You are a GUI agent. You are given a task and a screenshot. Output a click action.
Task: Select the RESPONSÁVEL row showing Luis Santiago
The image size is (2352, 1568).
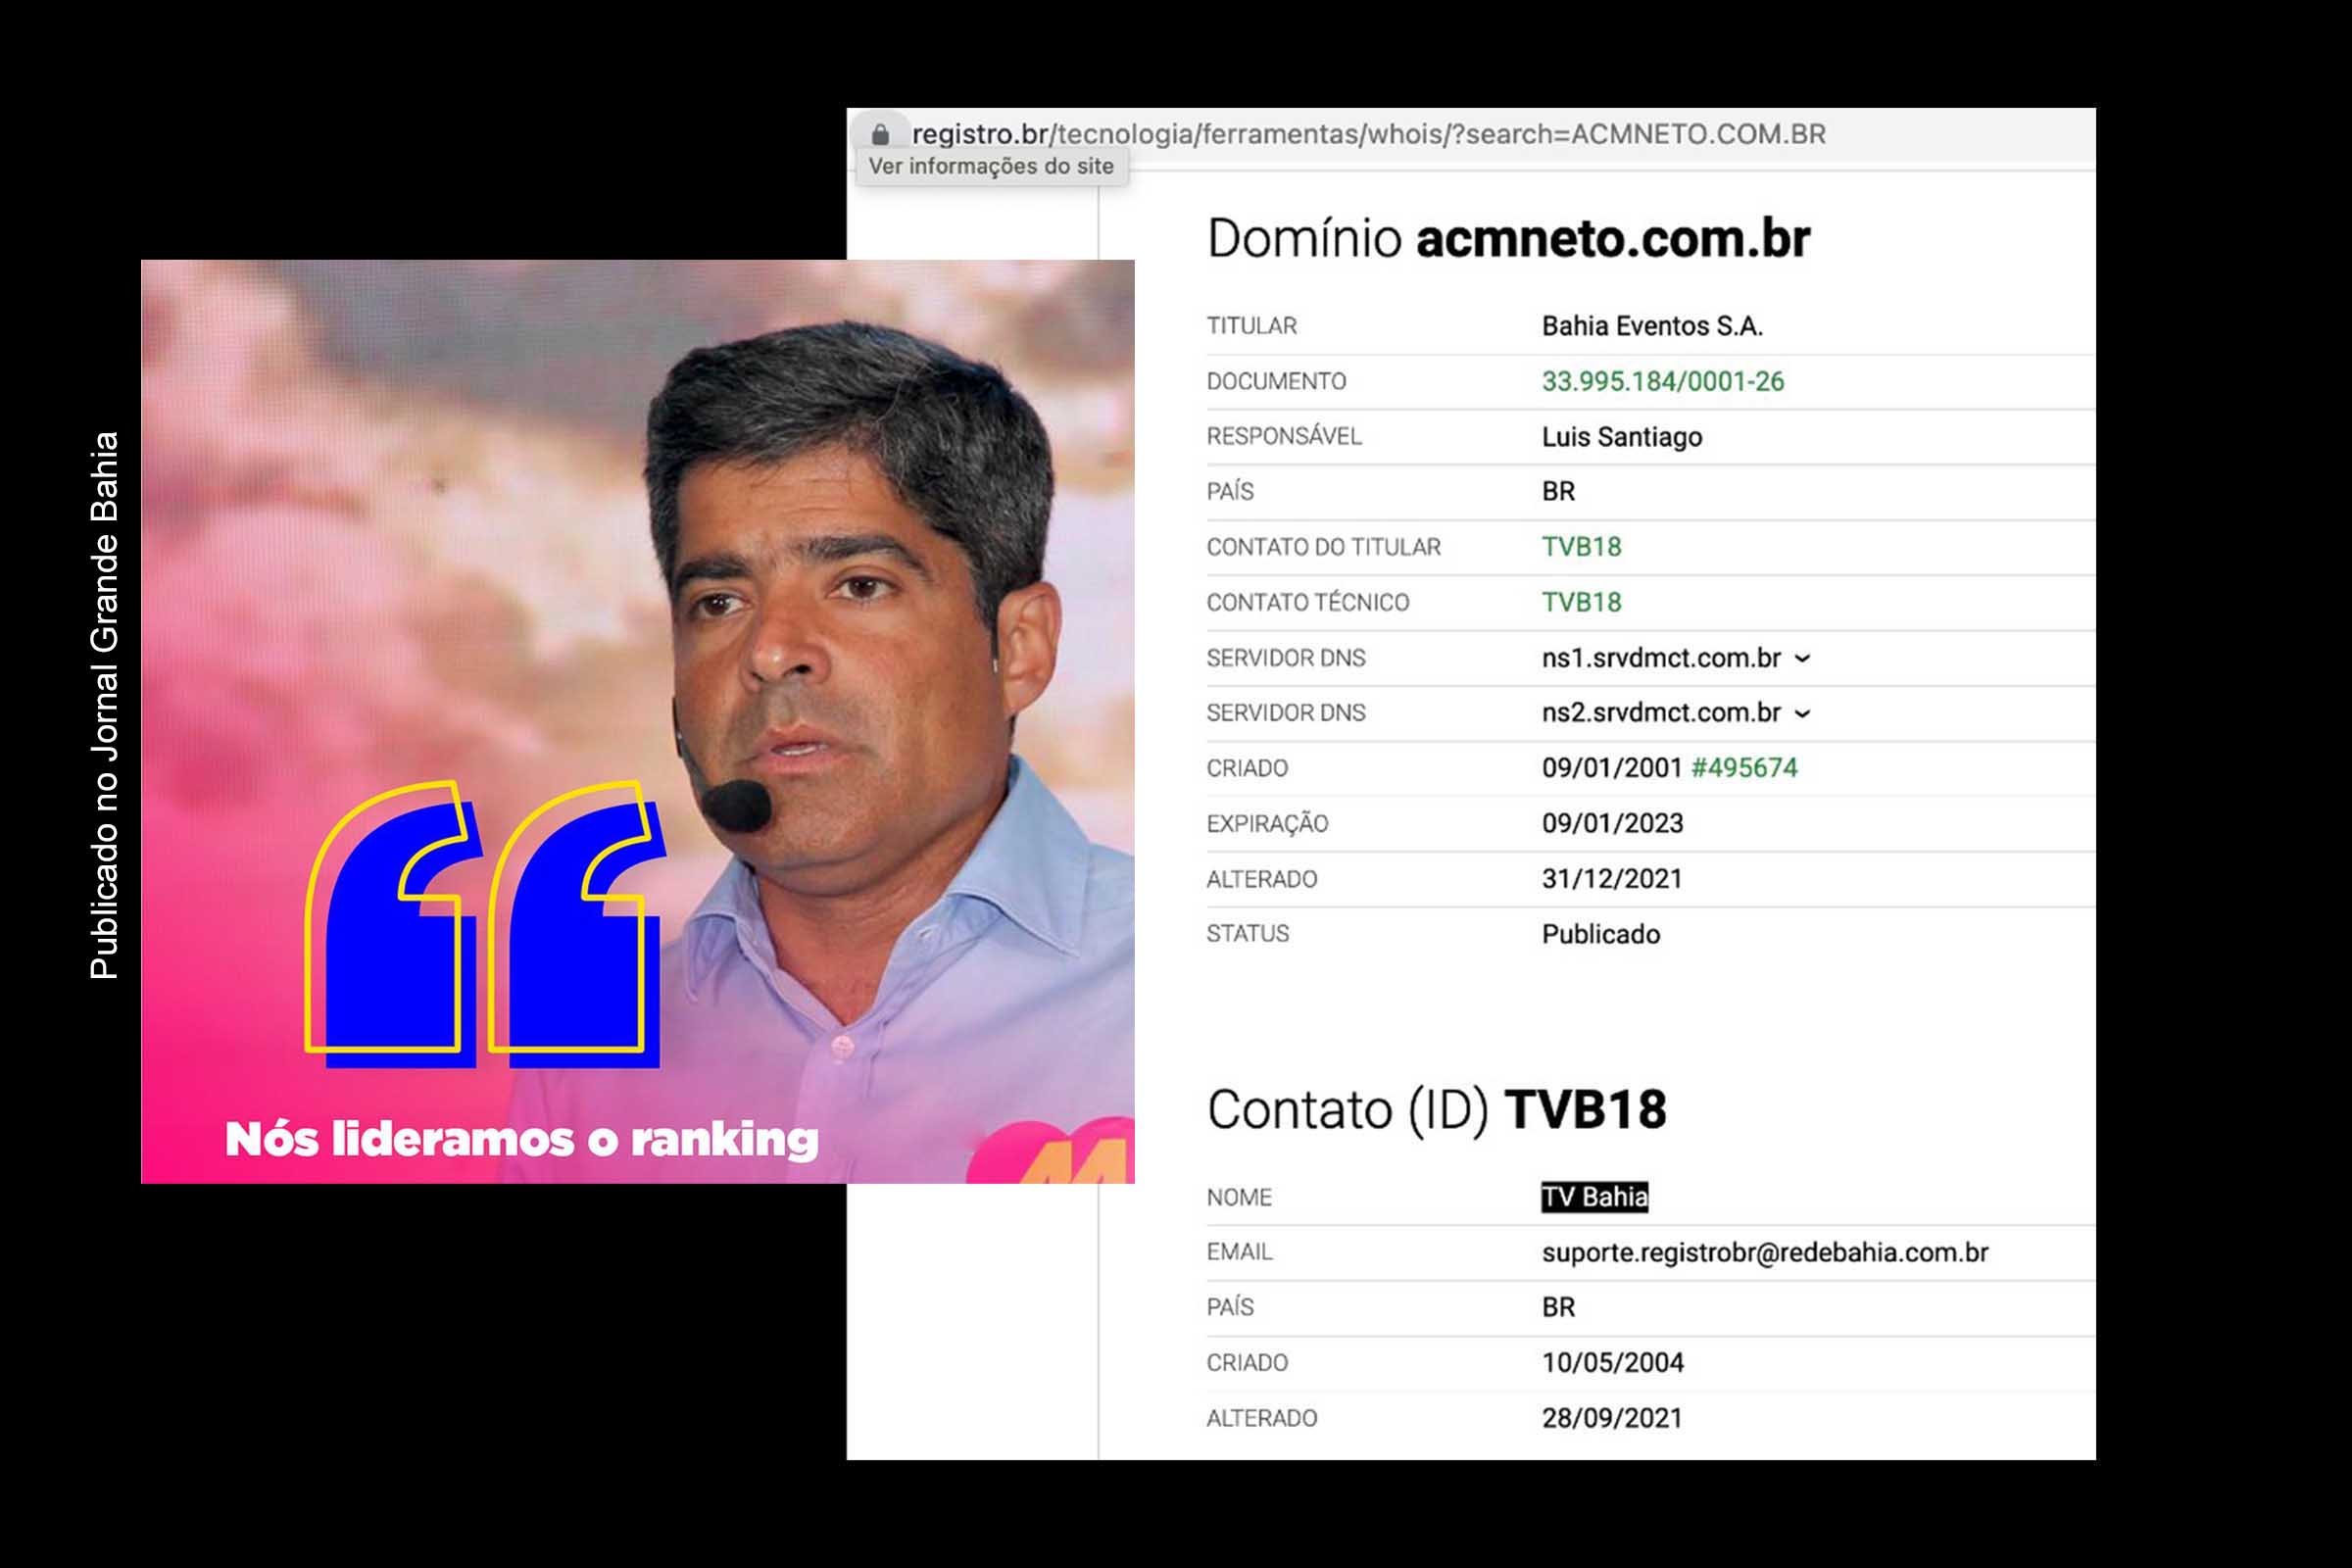tap(1624, 436)
